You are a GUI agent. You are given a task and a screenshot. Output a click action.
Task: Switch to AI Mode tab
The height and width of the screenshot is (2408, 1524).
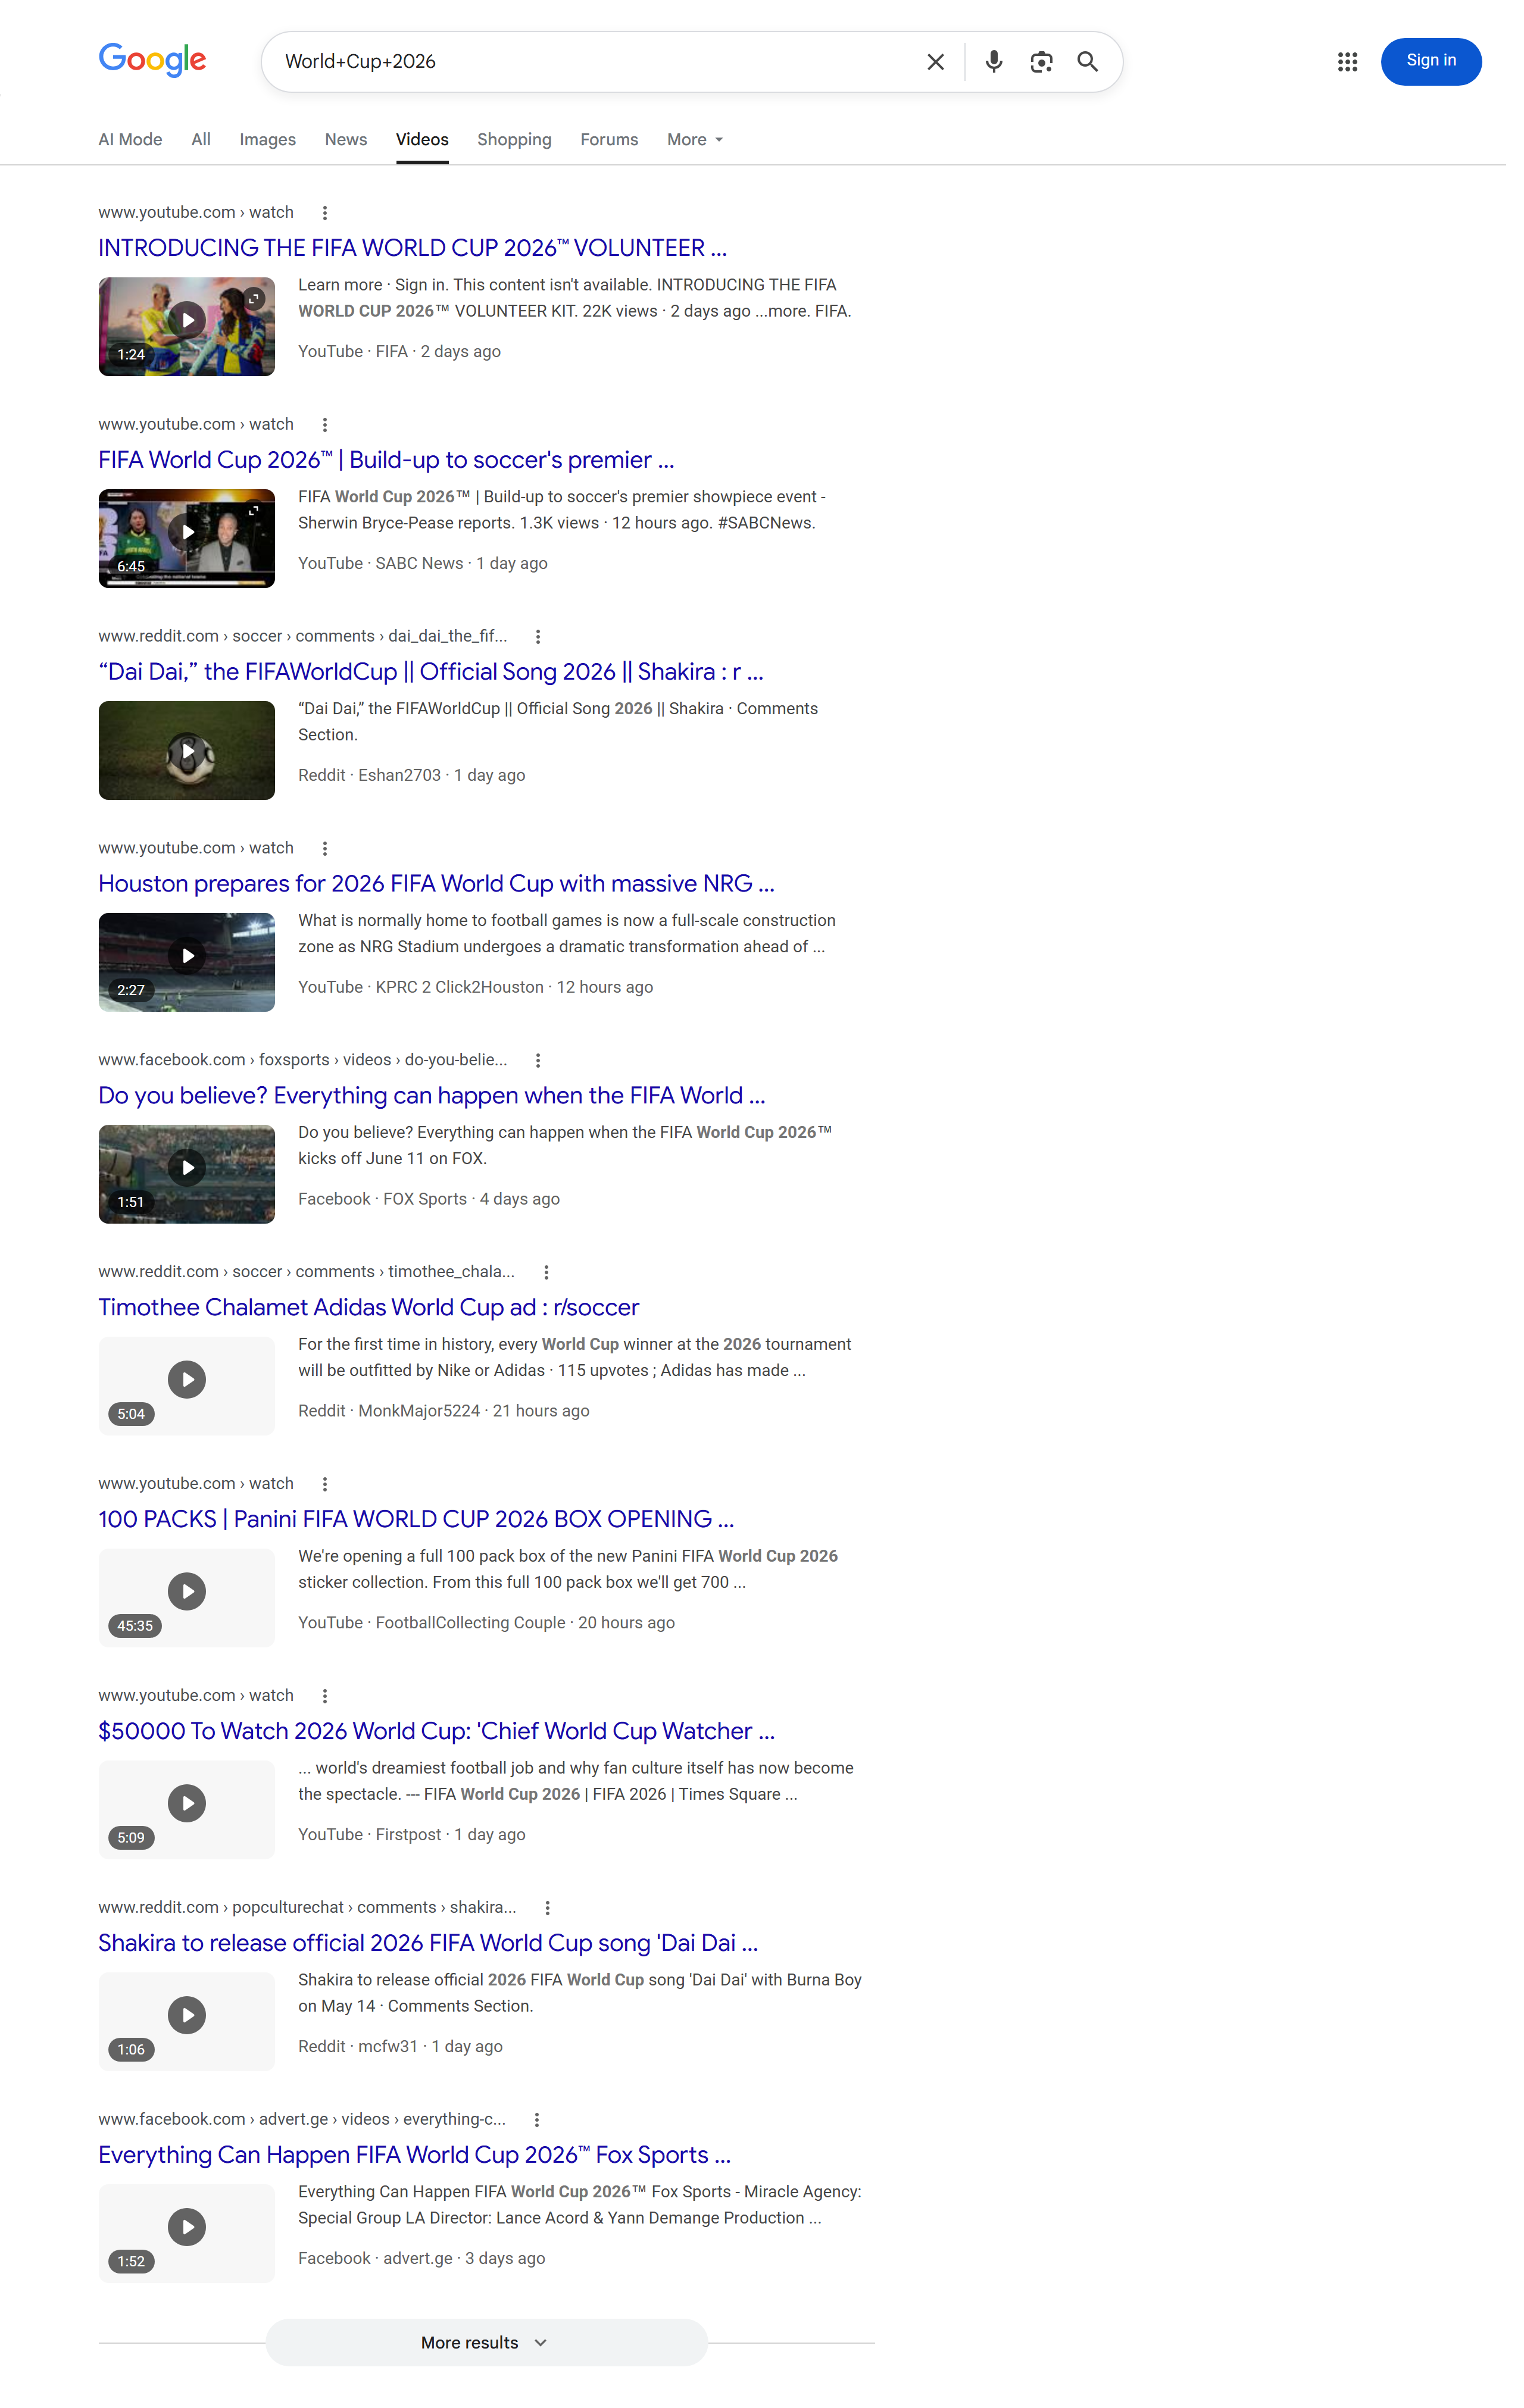[130, 140]
